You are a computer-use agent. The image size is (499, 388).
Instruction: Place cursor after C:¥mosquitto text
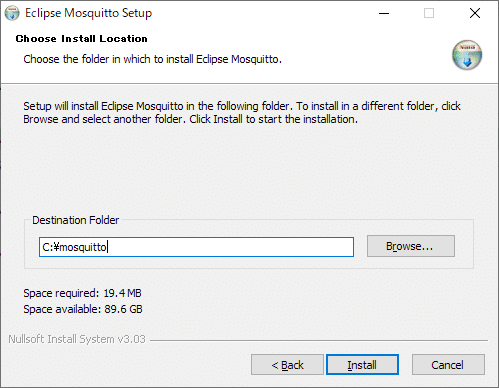(107, 247)
